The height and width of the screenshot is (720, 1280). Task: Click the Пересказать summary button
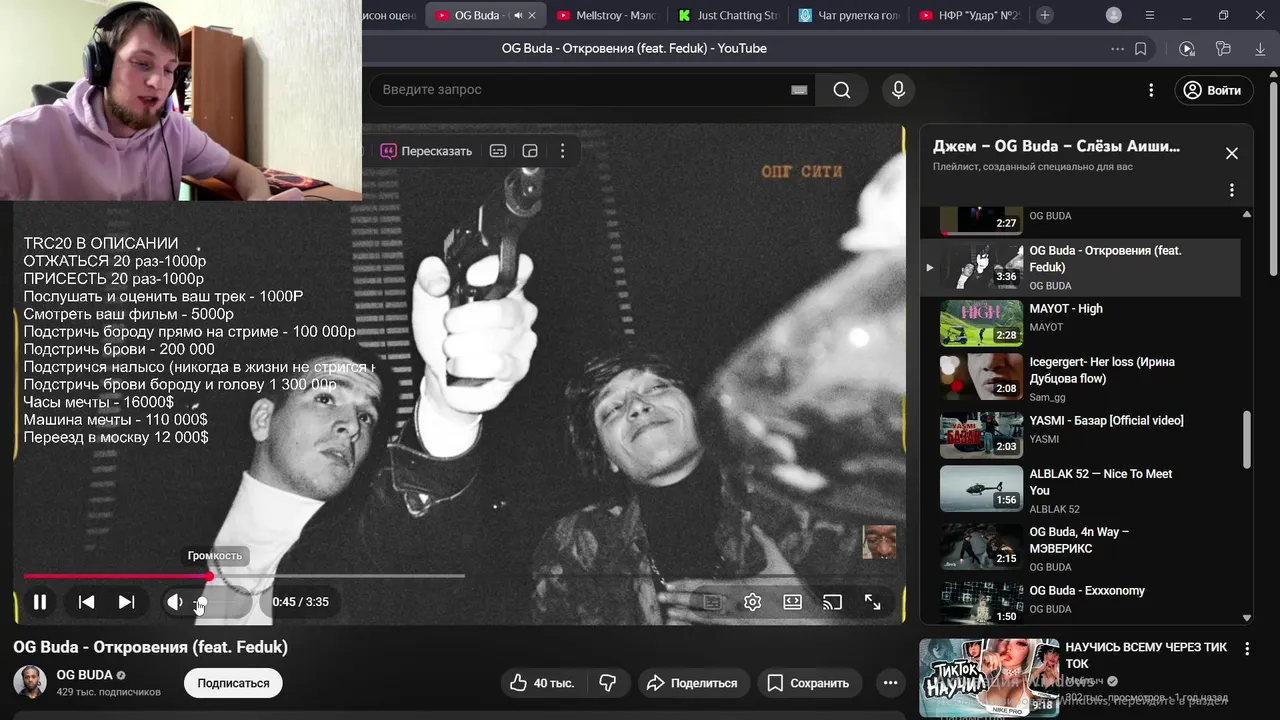pyautogui.click(x=426, y=151)
